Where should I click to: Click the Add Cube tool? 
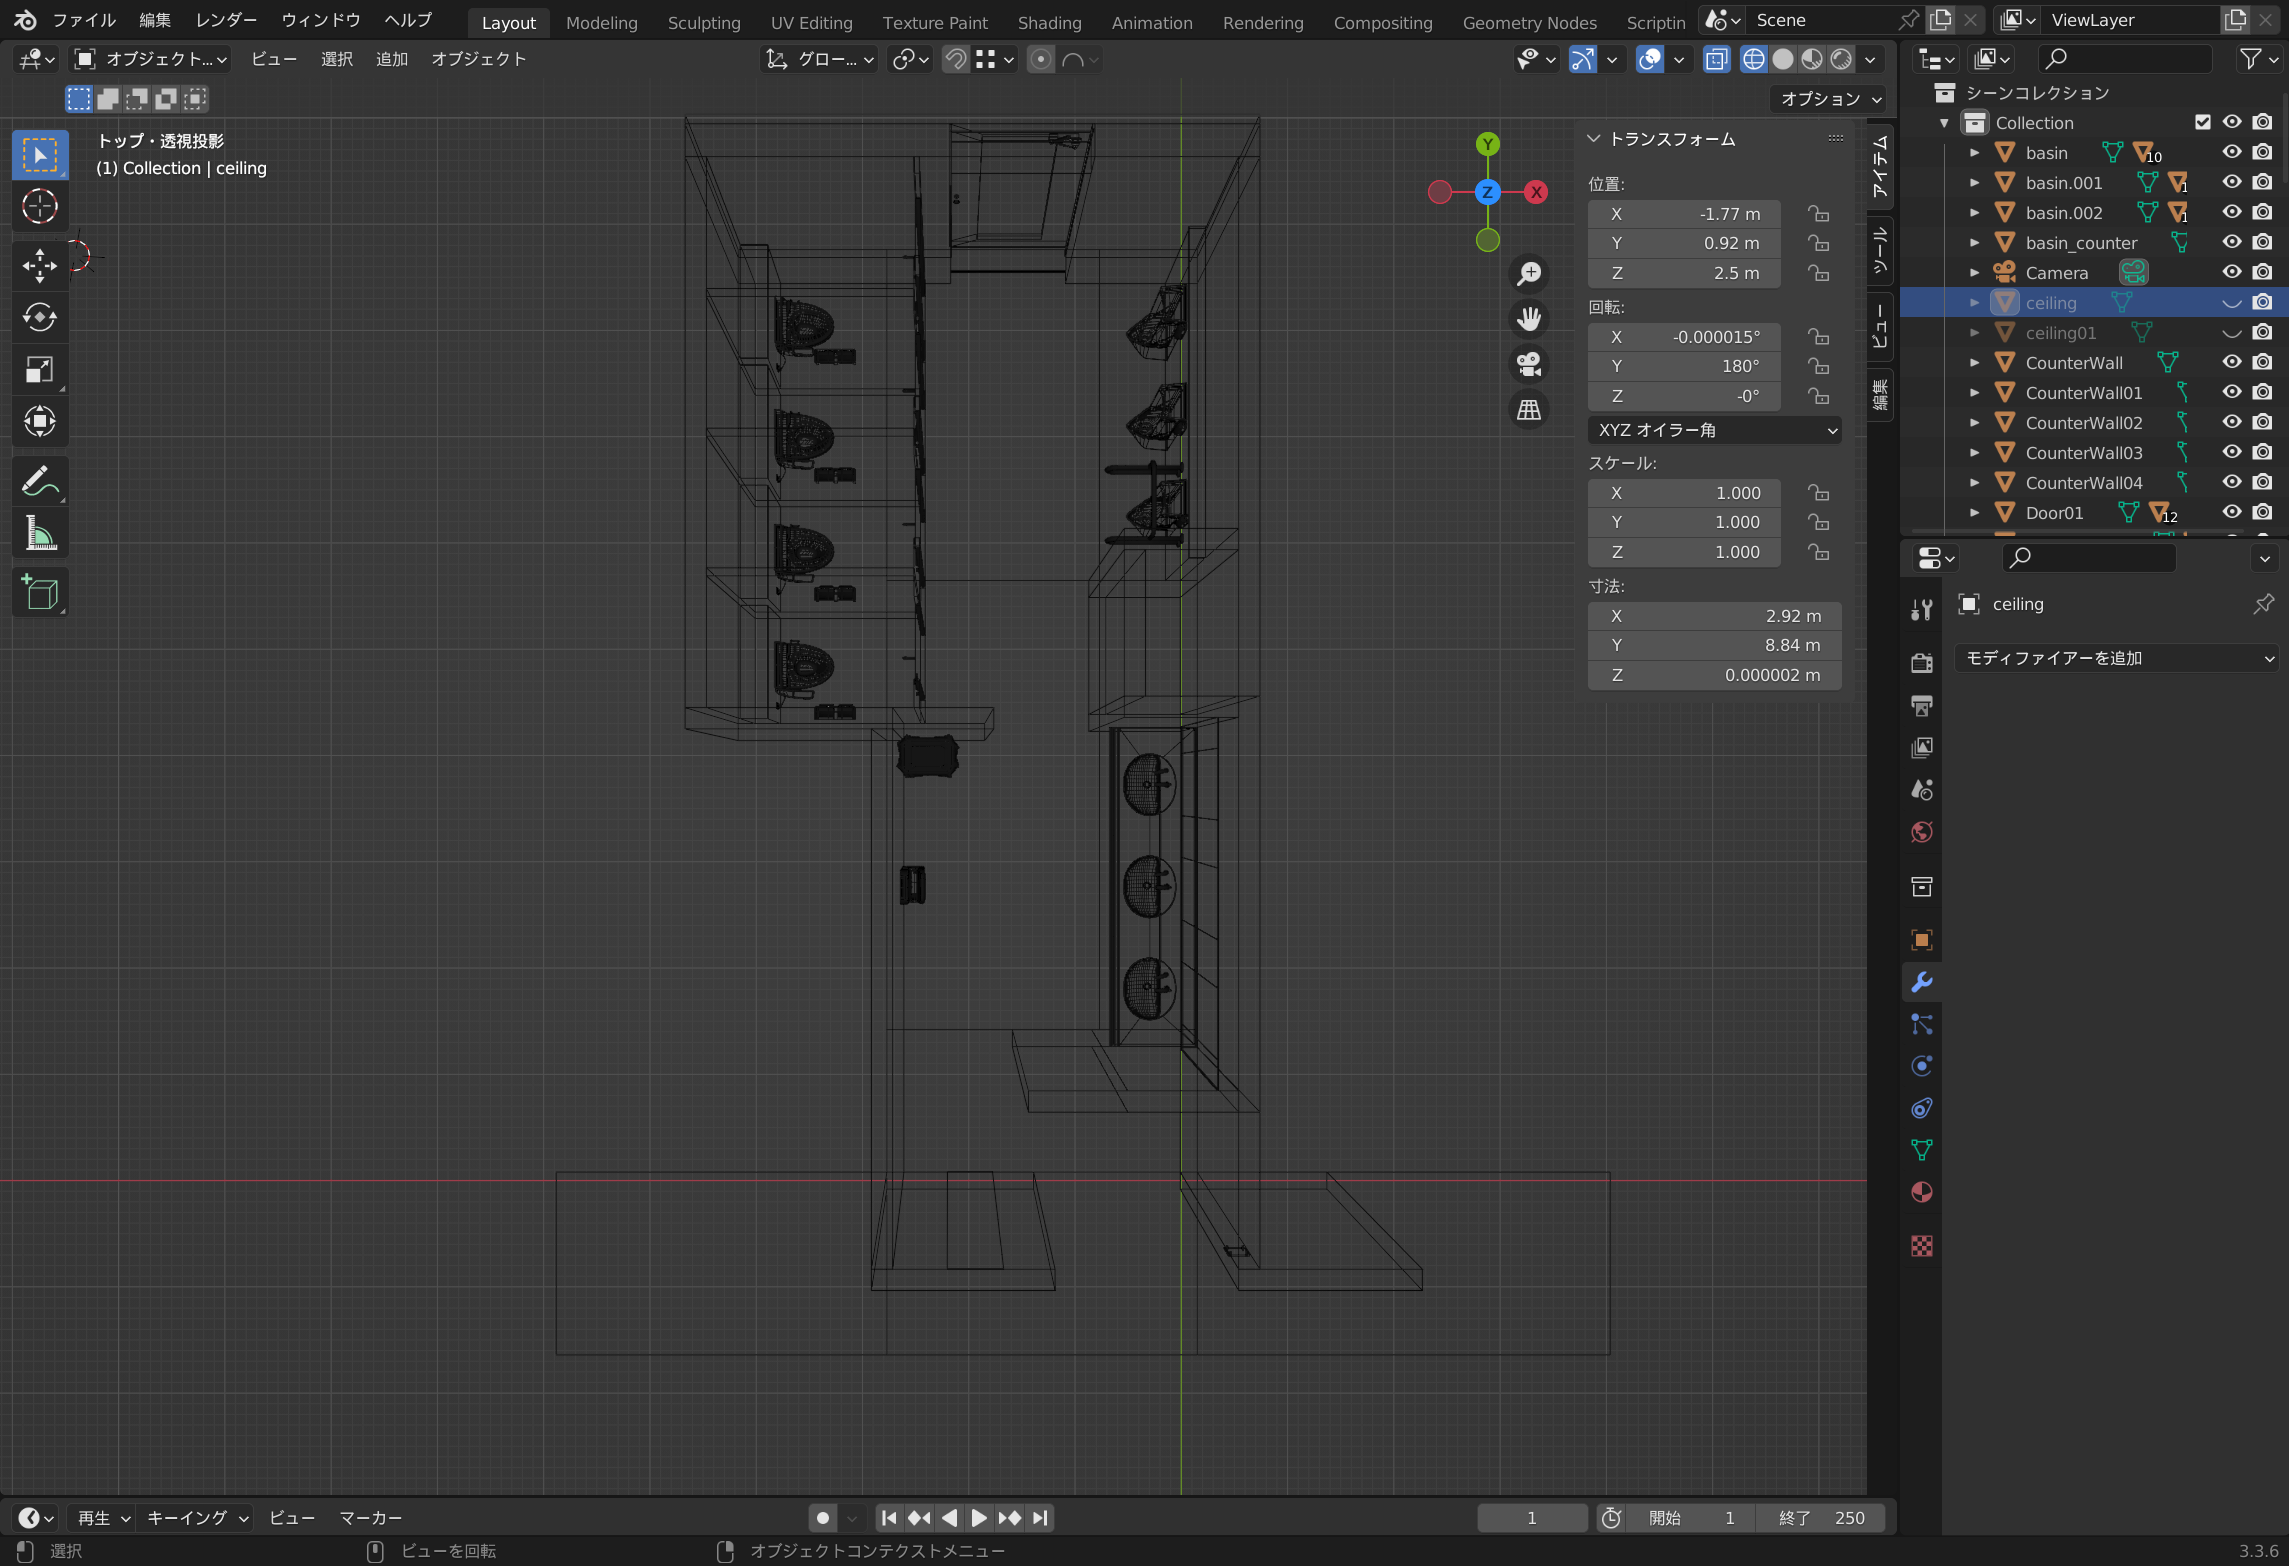coord(40,593)
